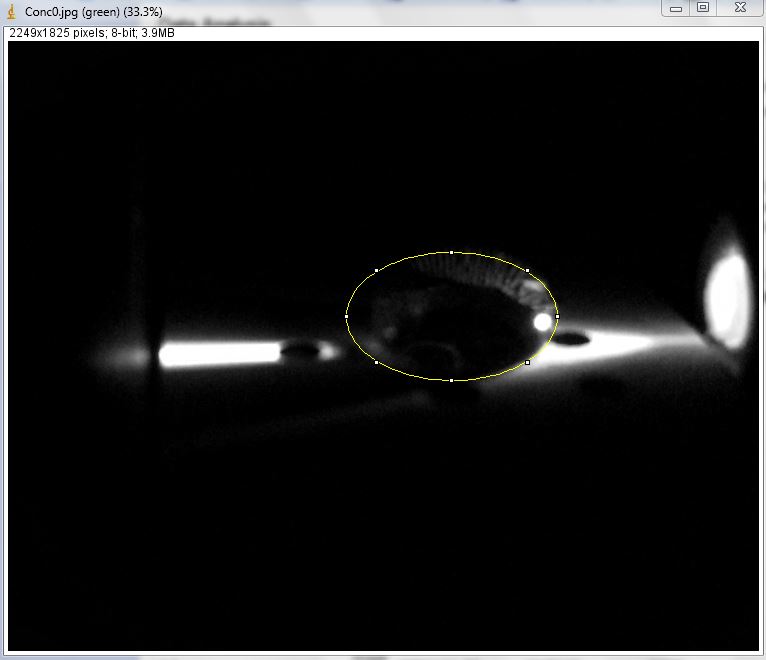Click the upper-right handle of the oval selection
The height and width of the screenshot is (660, 766).
click(527, 270)
